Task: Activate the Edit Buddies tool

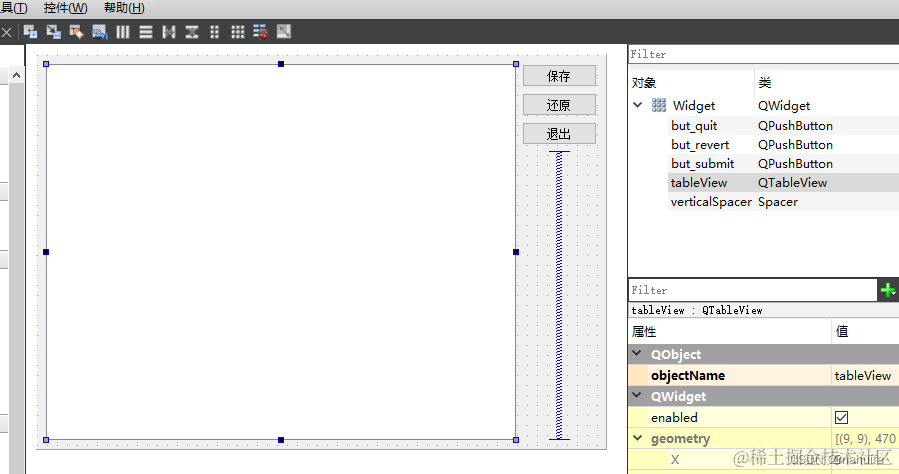Action: coord(76,32)
